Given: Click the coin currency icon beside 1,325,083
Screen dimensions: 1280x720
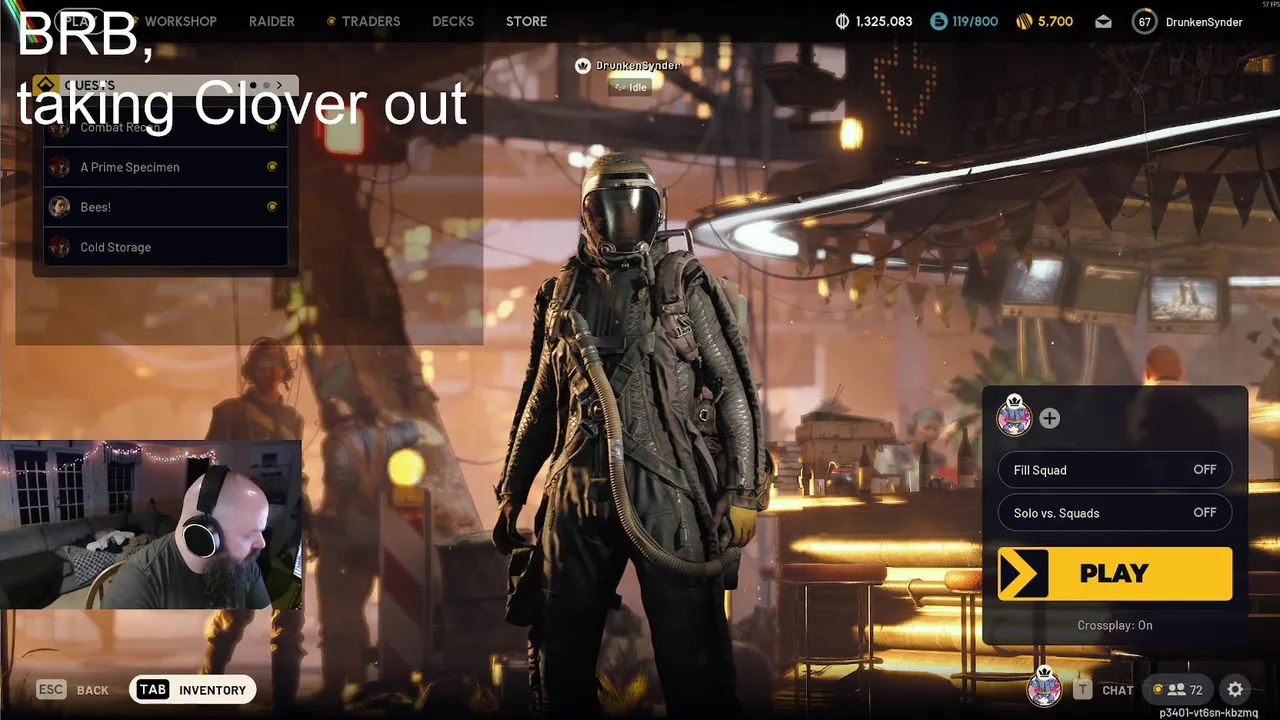Looking at the screenshot, I should point(843,21).
